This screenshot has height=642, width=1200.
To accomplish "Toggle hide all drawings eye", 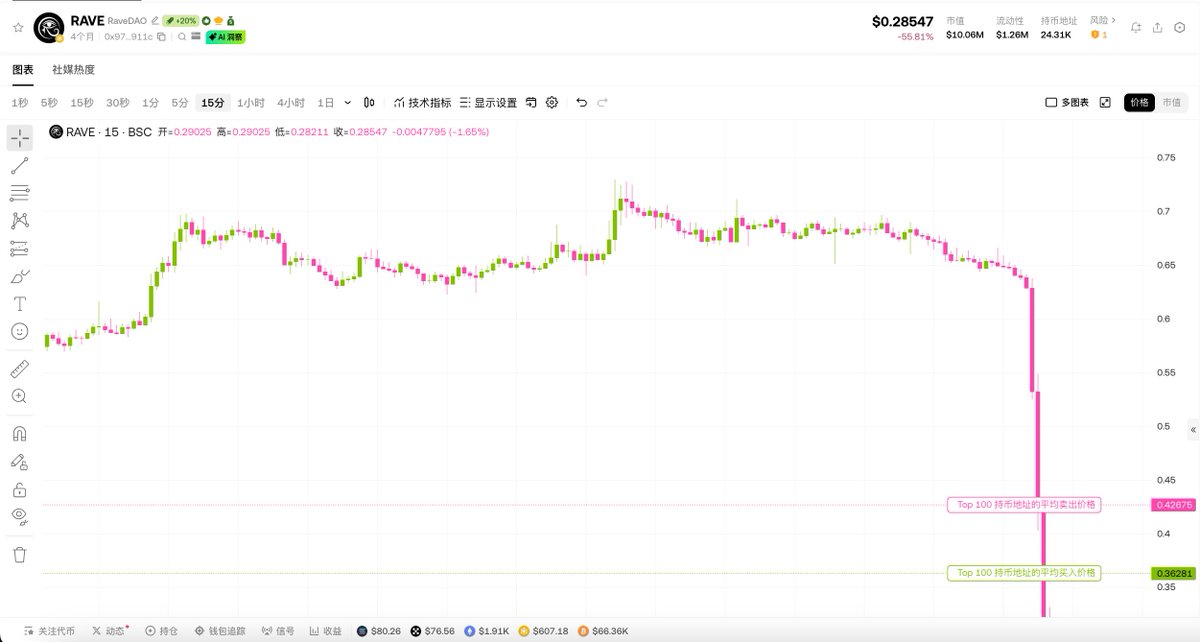I will pyautogui.click(x=20, y=516).
